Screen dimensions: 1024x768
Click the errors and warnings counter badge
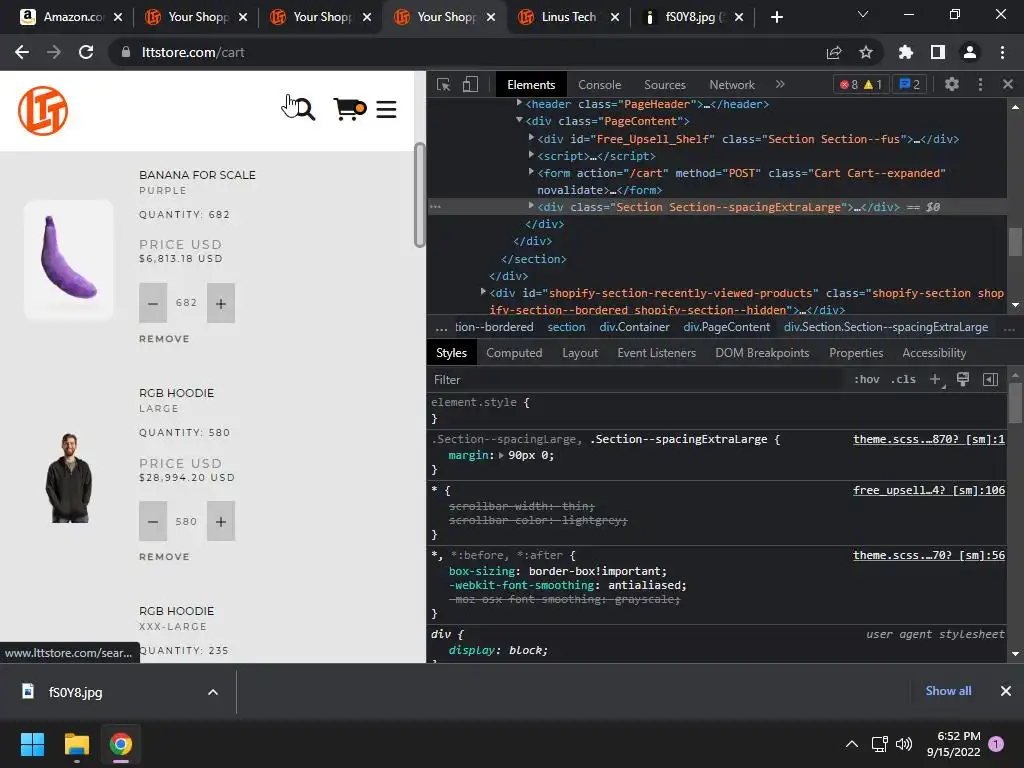tap(861, 84)
